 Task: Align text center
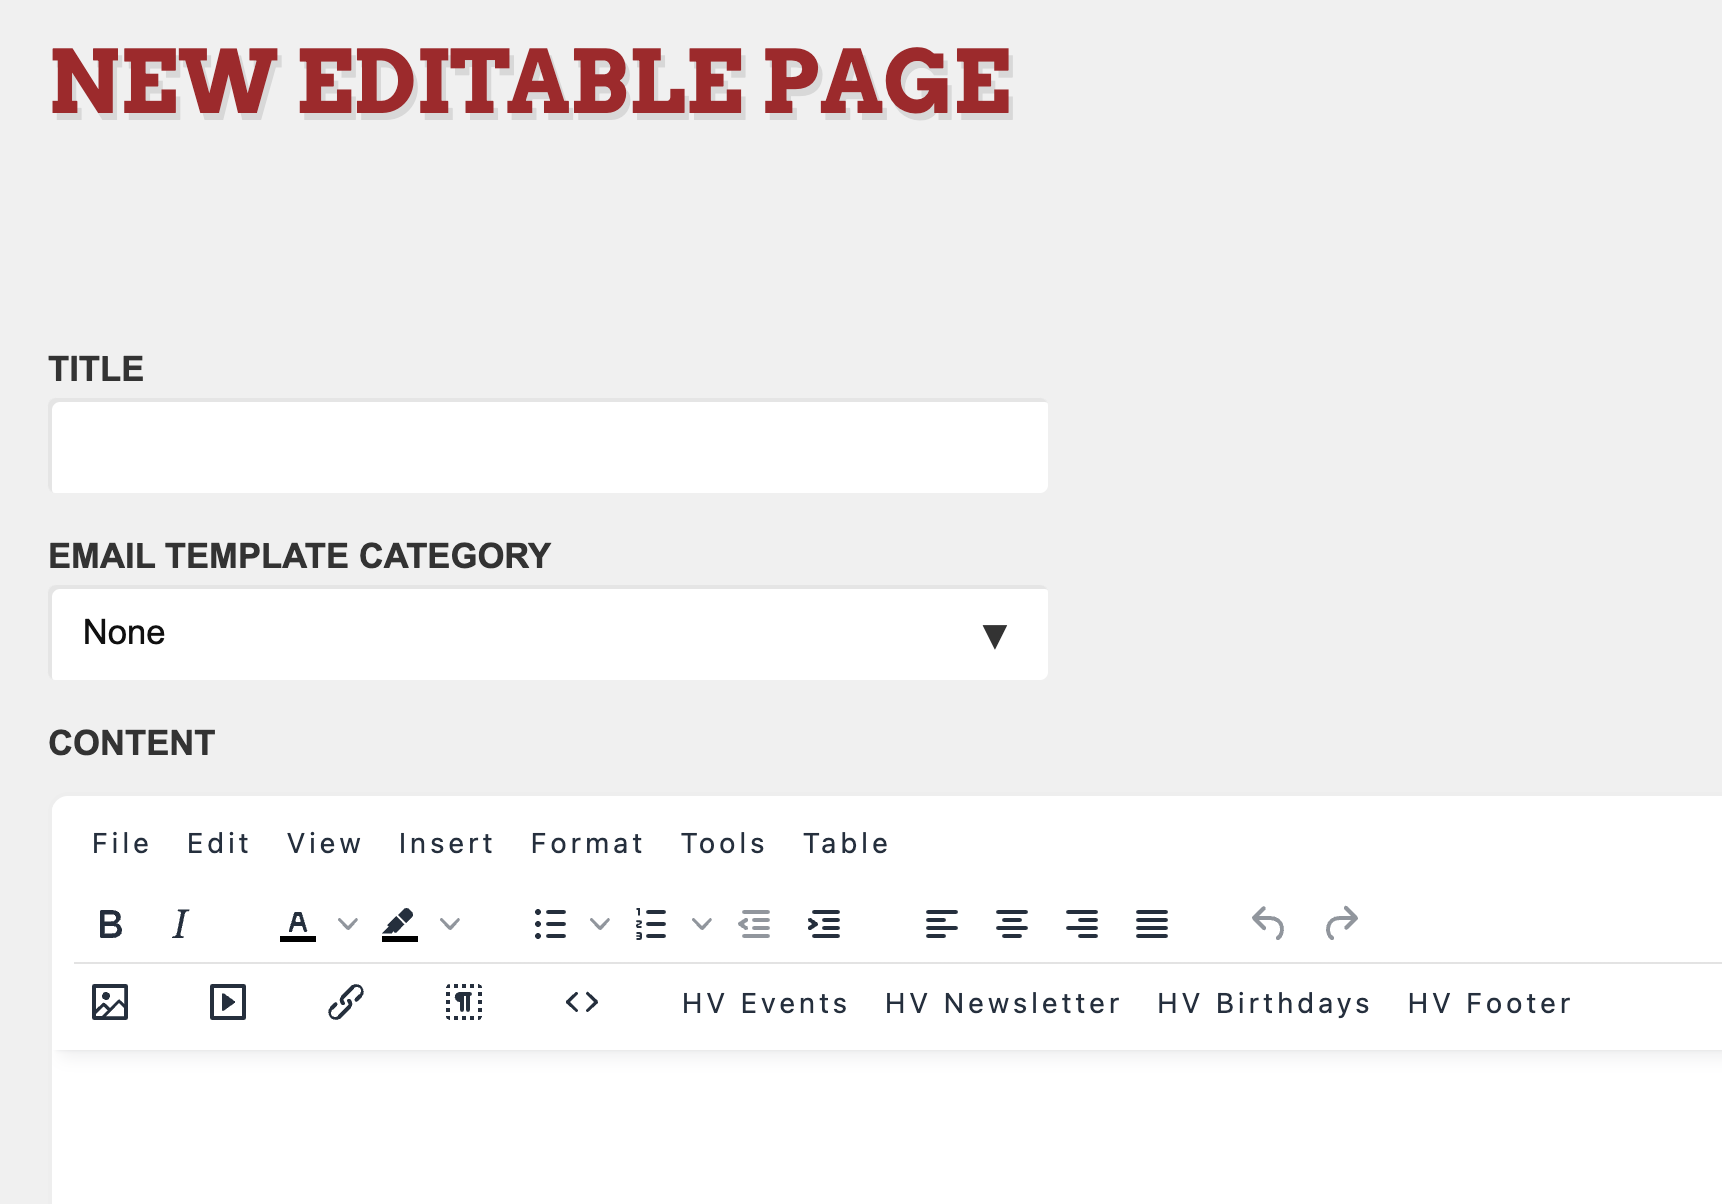(1012, 924)
